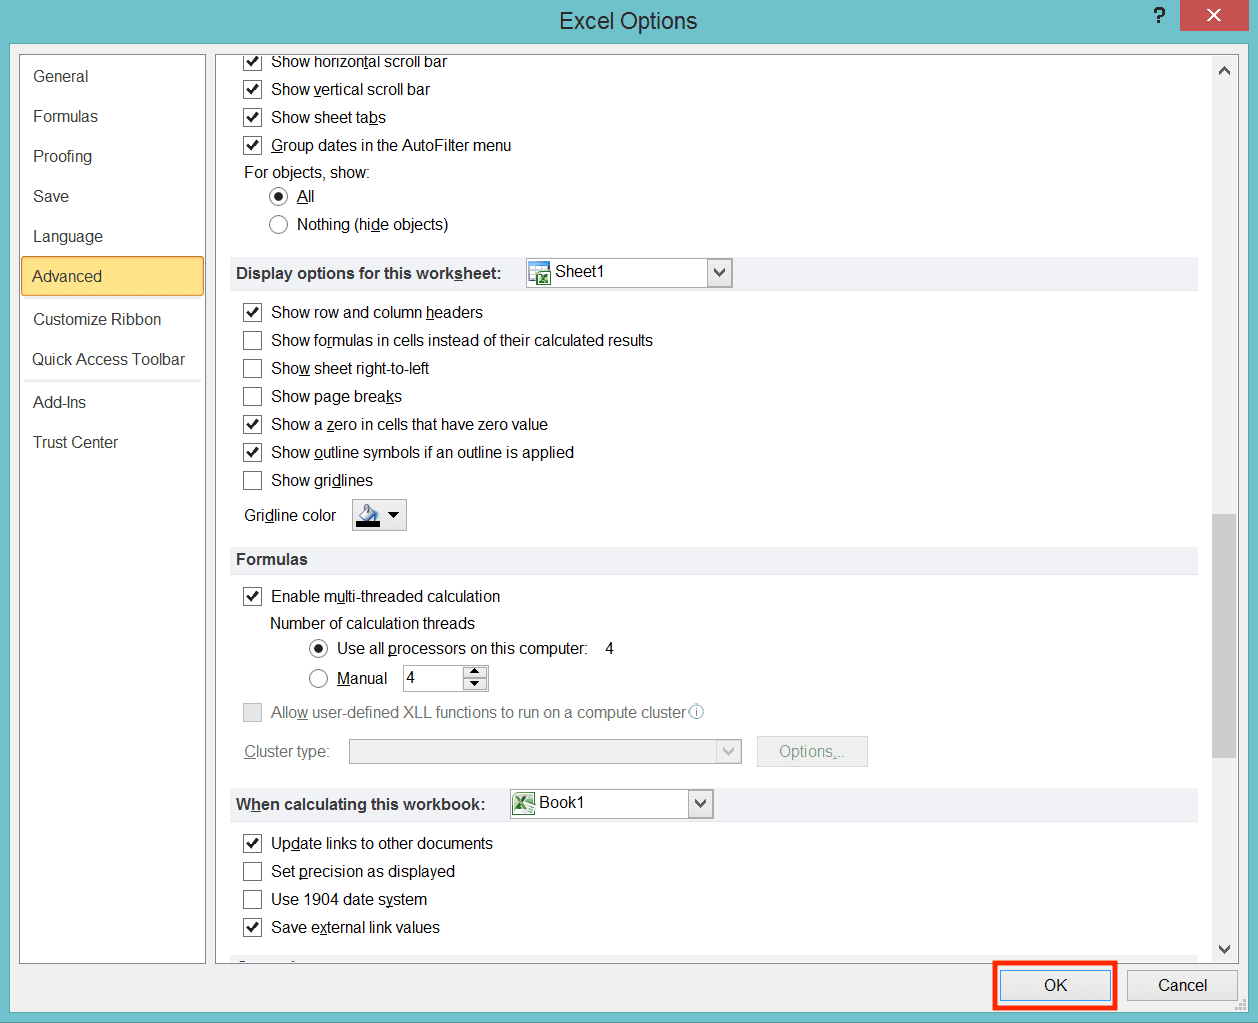The image size is (1258, 1023).
Task: Toggle Group dates in the AutoFilter menu
Action: click(253, 145)
